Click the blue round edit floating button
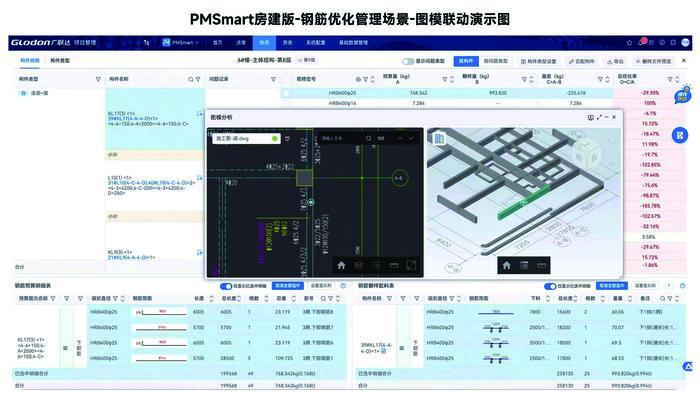Screen dimensions: 700x394 coord(680,135)
